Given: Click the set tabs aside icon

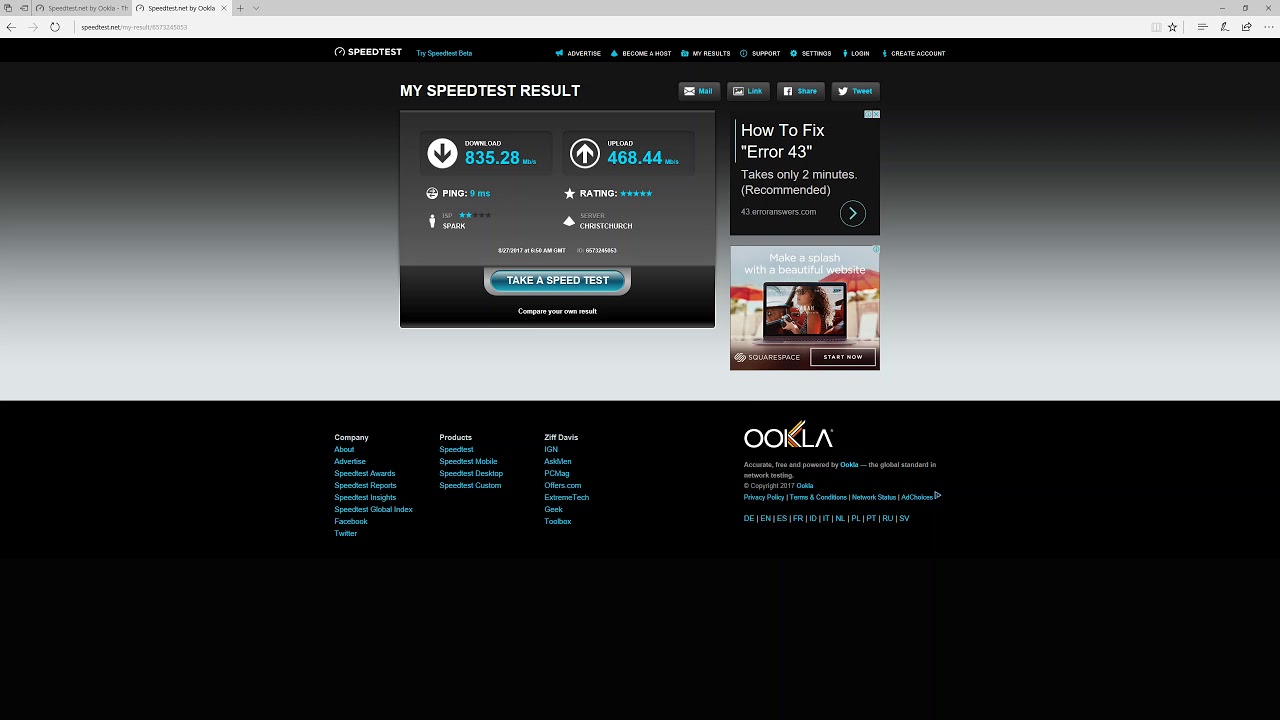Looking at the screenshot, I should (23, 8).
